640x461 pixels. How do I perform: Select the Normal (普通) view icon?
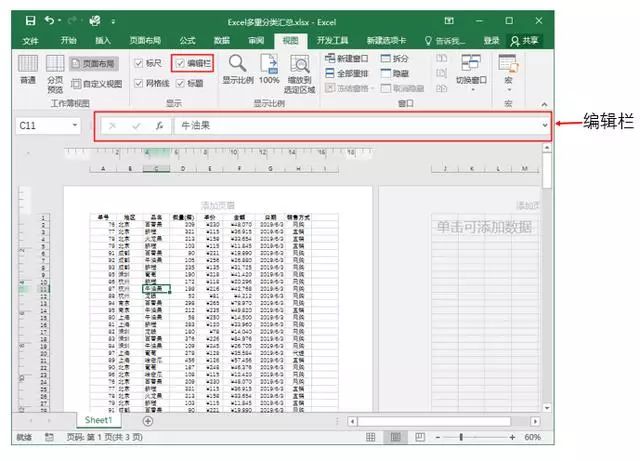coord(28,69)
